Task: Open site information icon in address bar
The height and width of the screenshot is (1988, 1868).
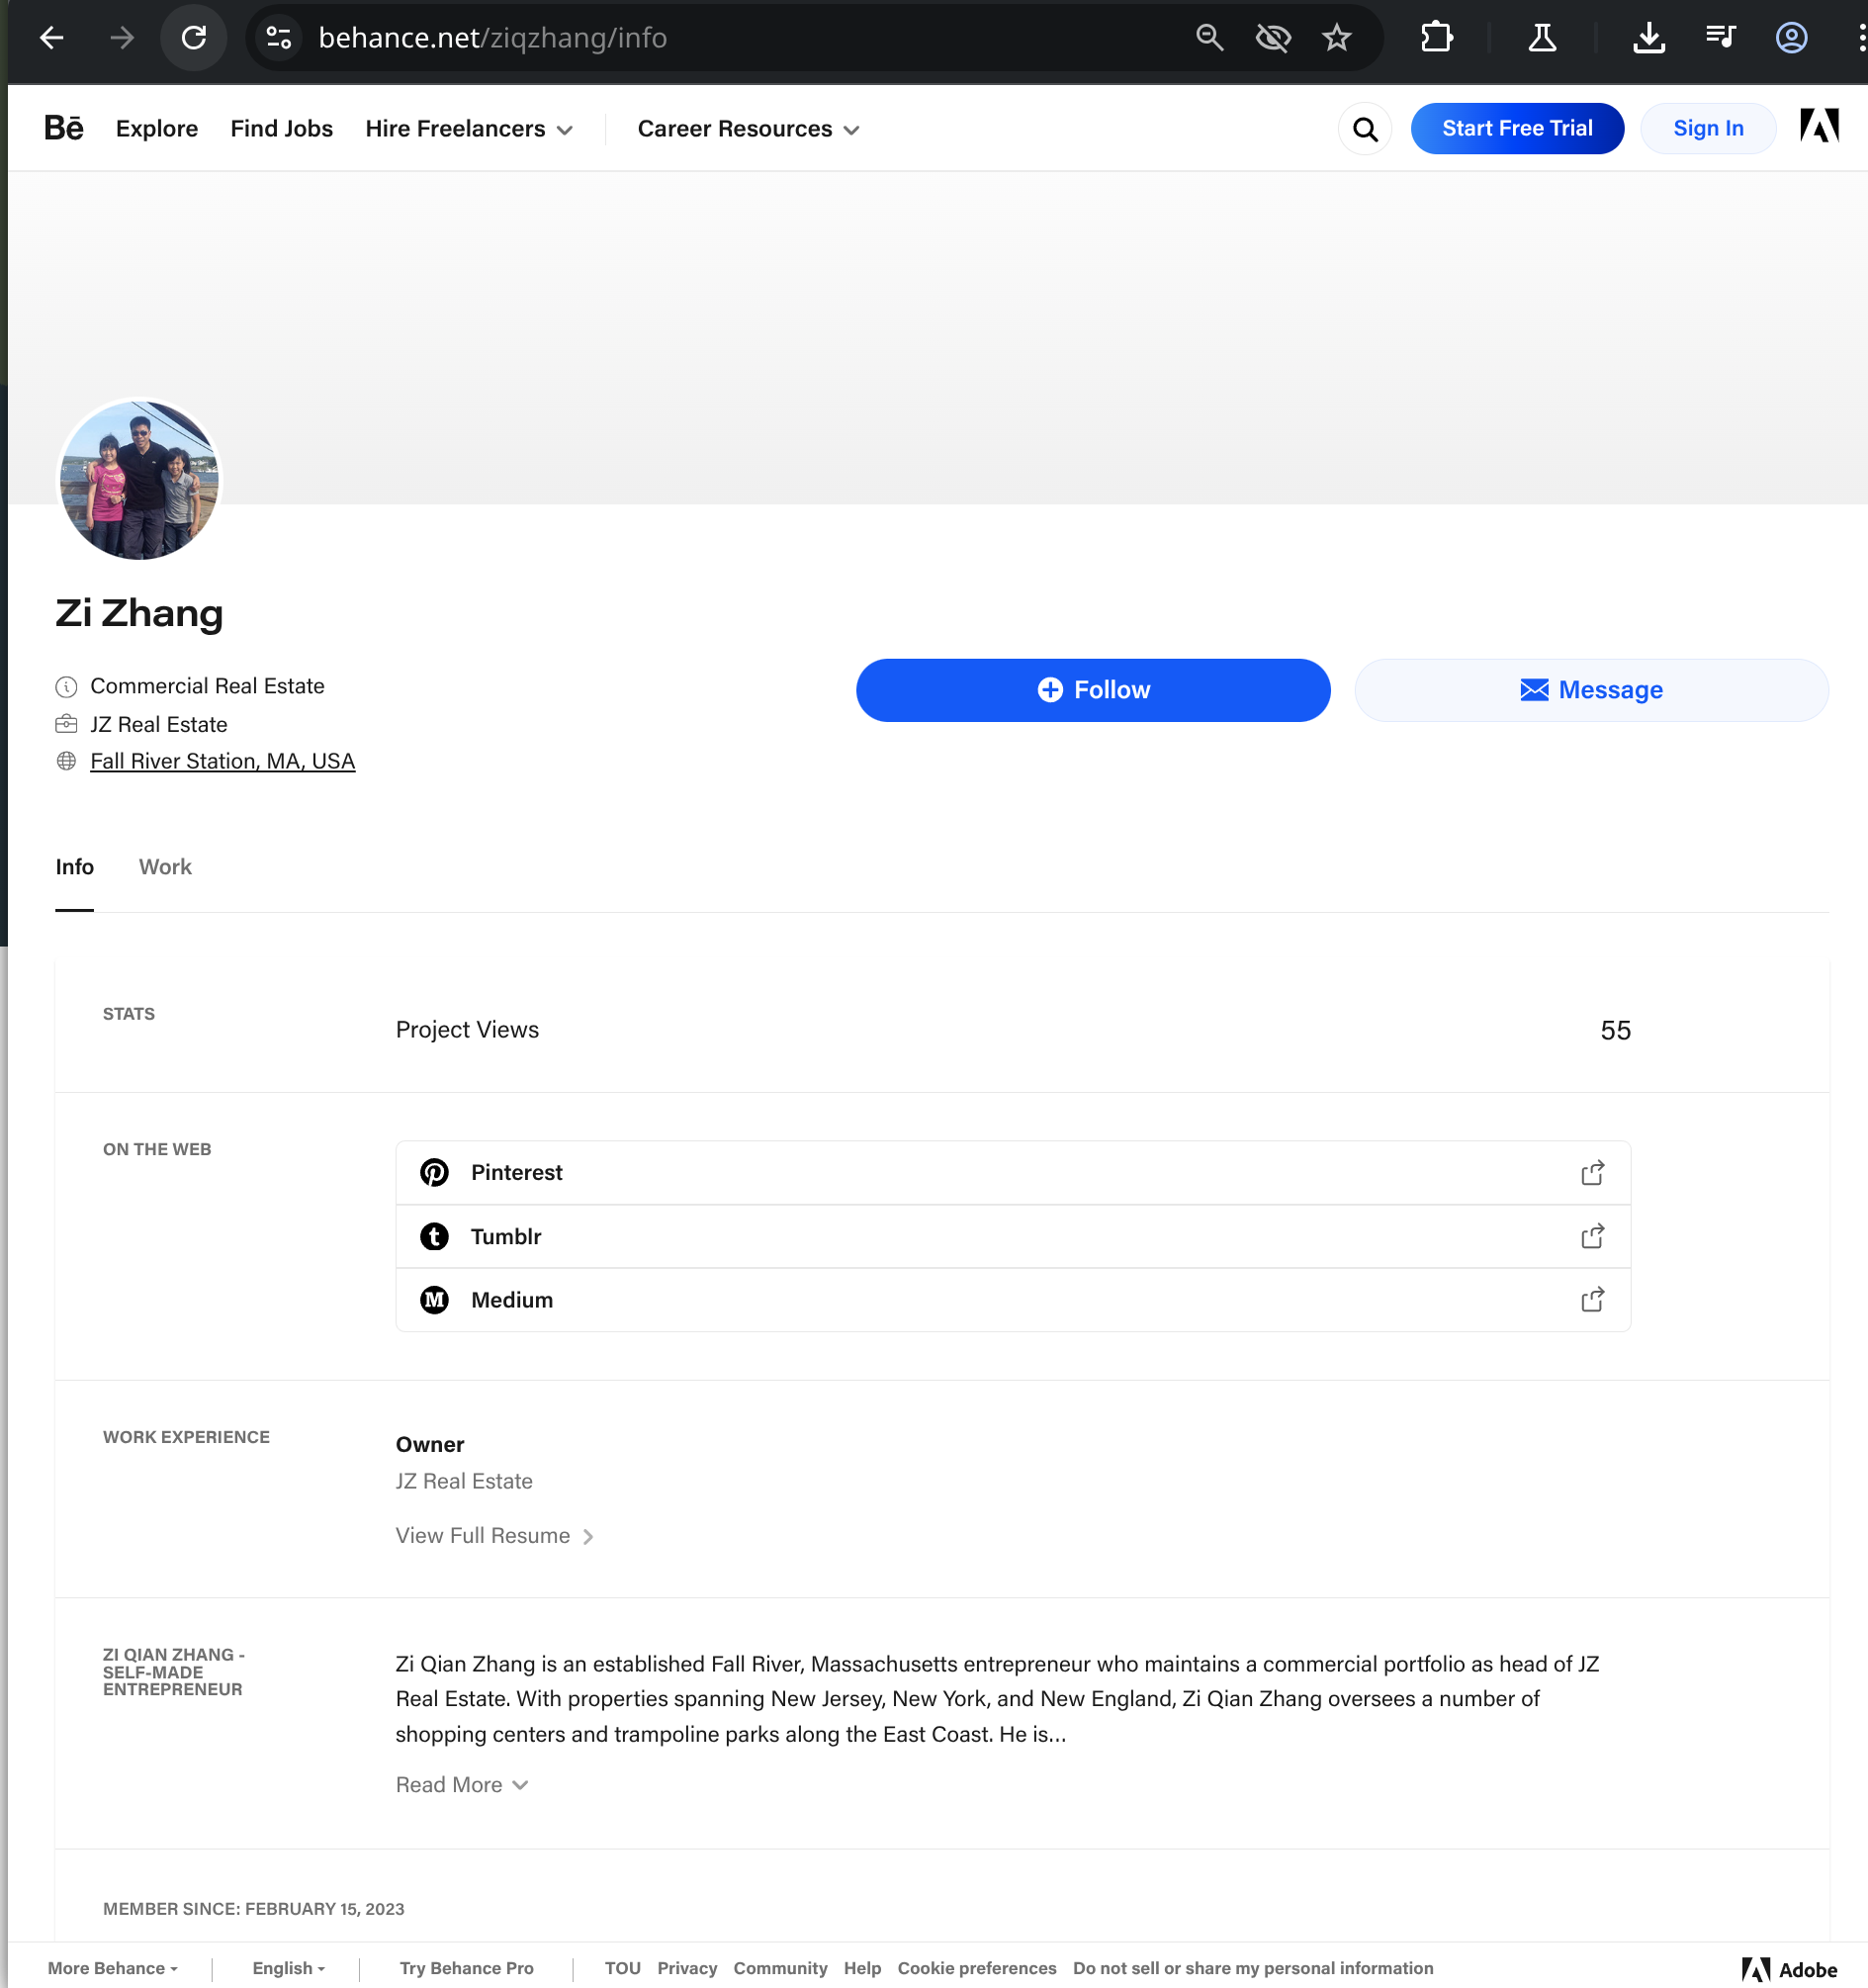Action: click(279, 38)
